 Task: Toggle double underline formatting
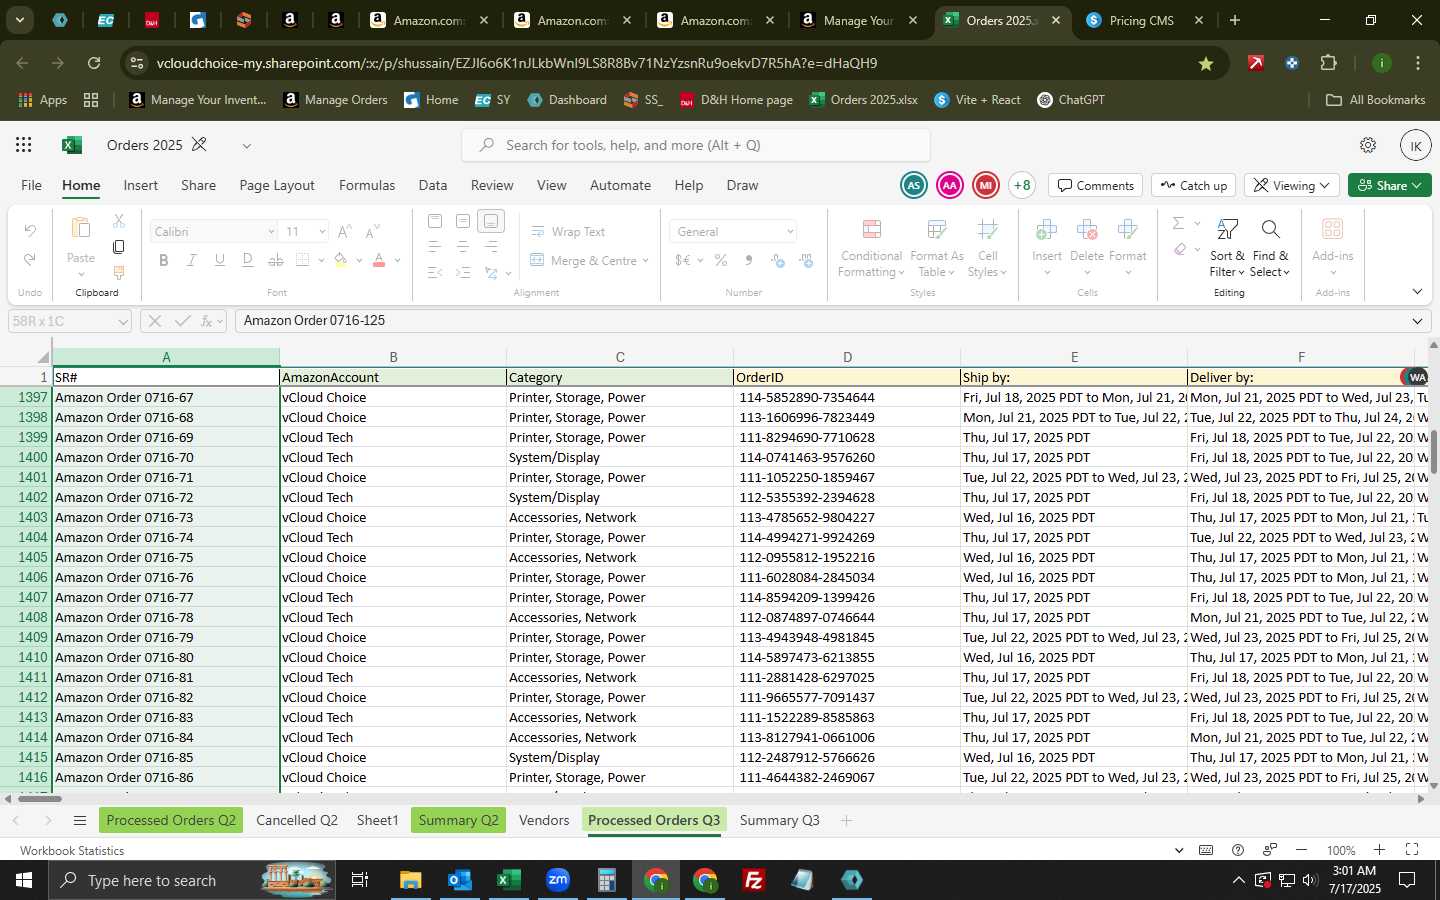248,260
